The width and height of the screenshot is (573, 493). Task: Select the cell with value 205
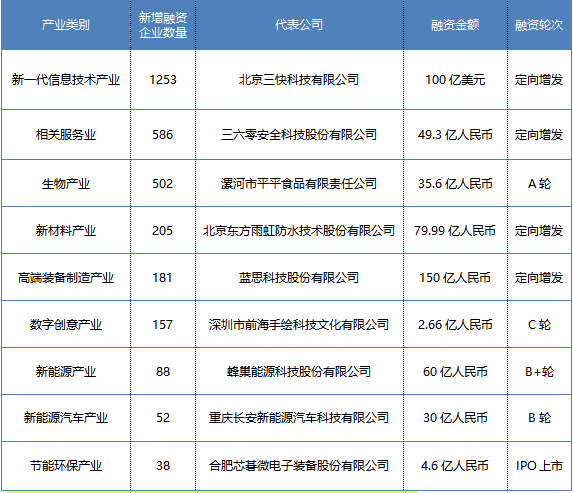point(163,231)
